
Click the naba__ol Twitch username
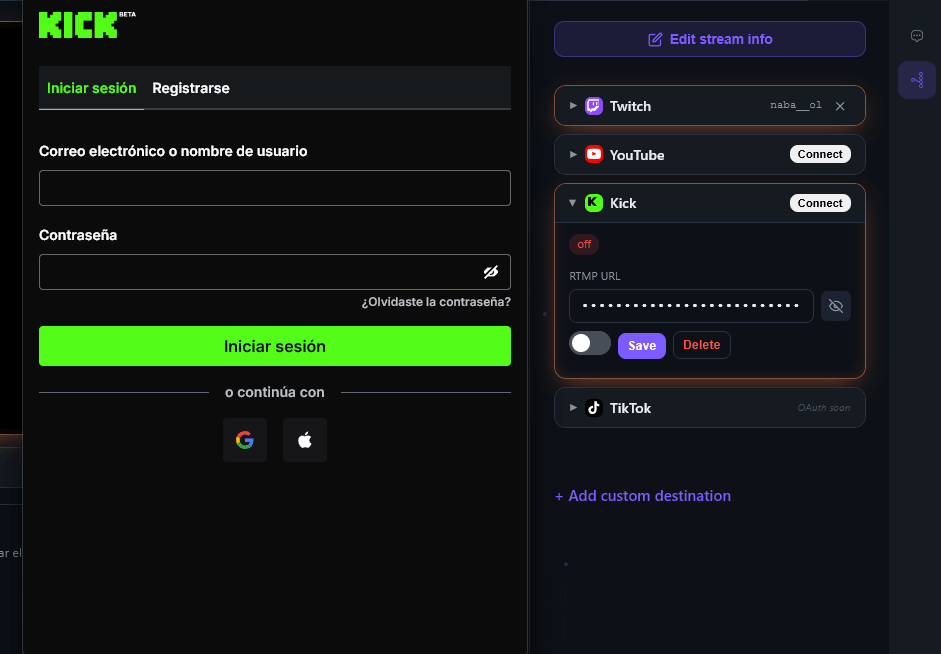click(796, 106)
